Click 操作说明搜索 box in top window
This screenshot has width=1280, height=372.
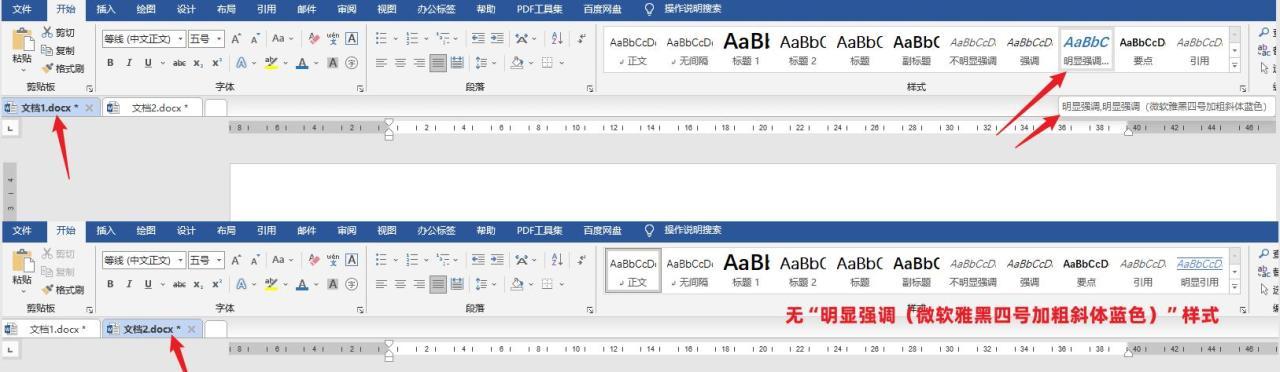point(693,9)
